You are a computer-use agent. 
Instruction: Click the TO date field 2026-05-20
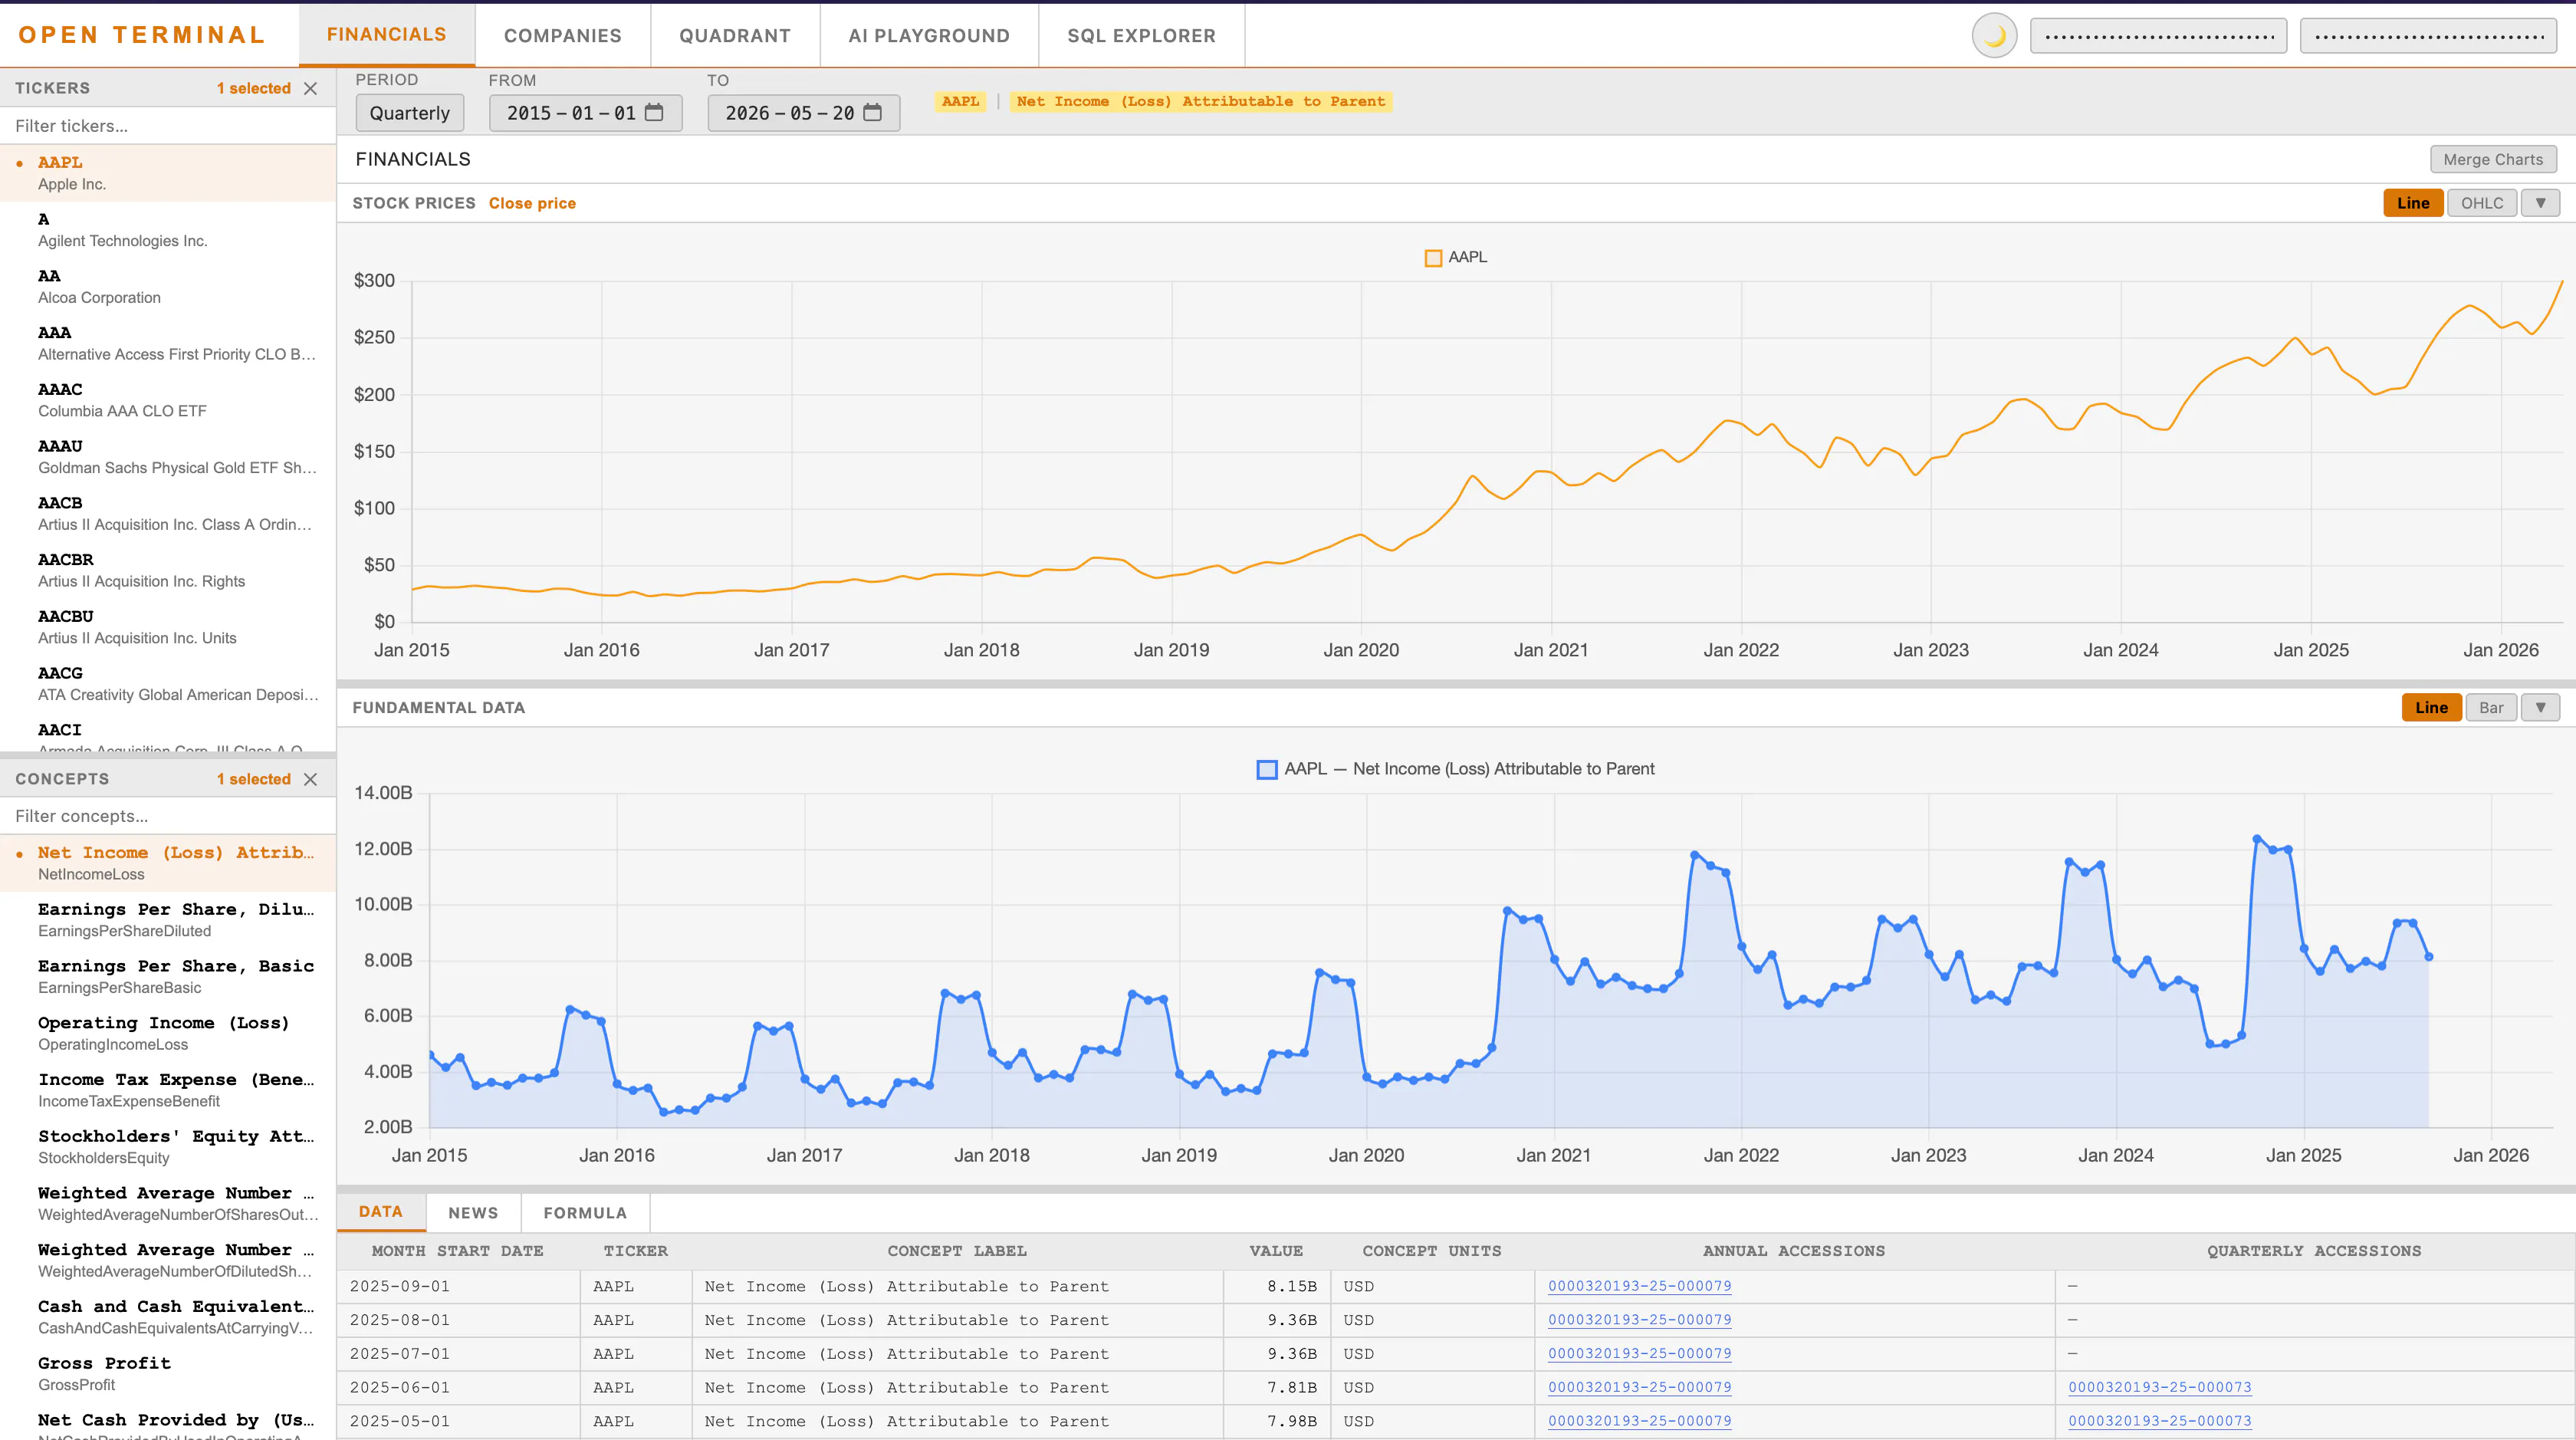pos(804,113)
